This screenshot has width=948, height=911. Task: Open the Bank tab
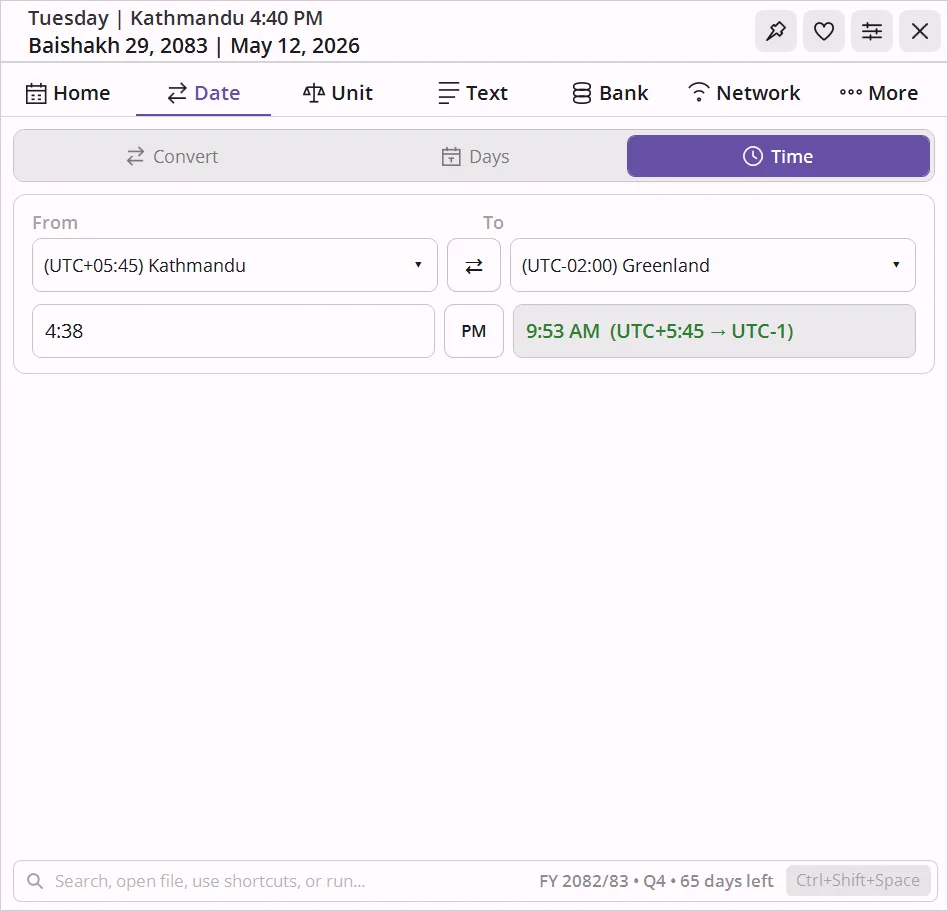tap(609, 93)
